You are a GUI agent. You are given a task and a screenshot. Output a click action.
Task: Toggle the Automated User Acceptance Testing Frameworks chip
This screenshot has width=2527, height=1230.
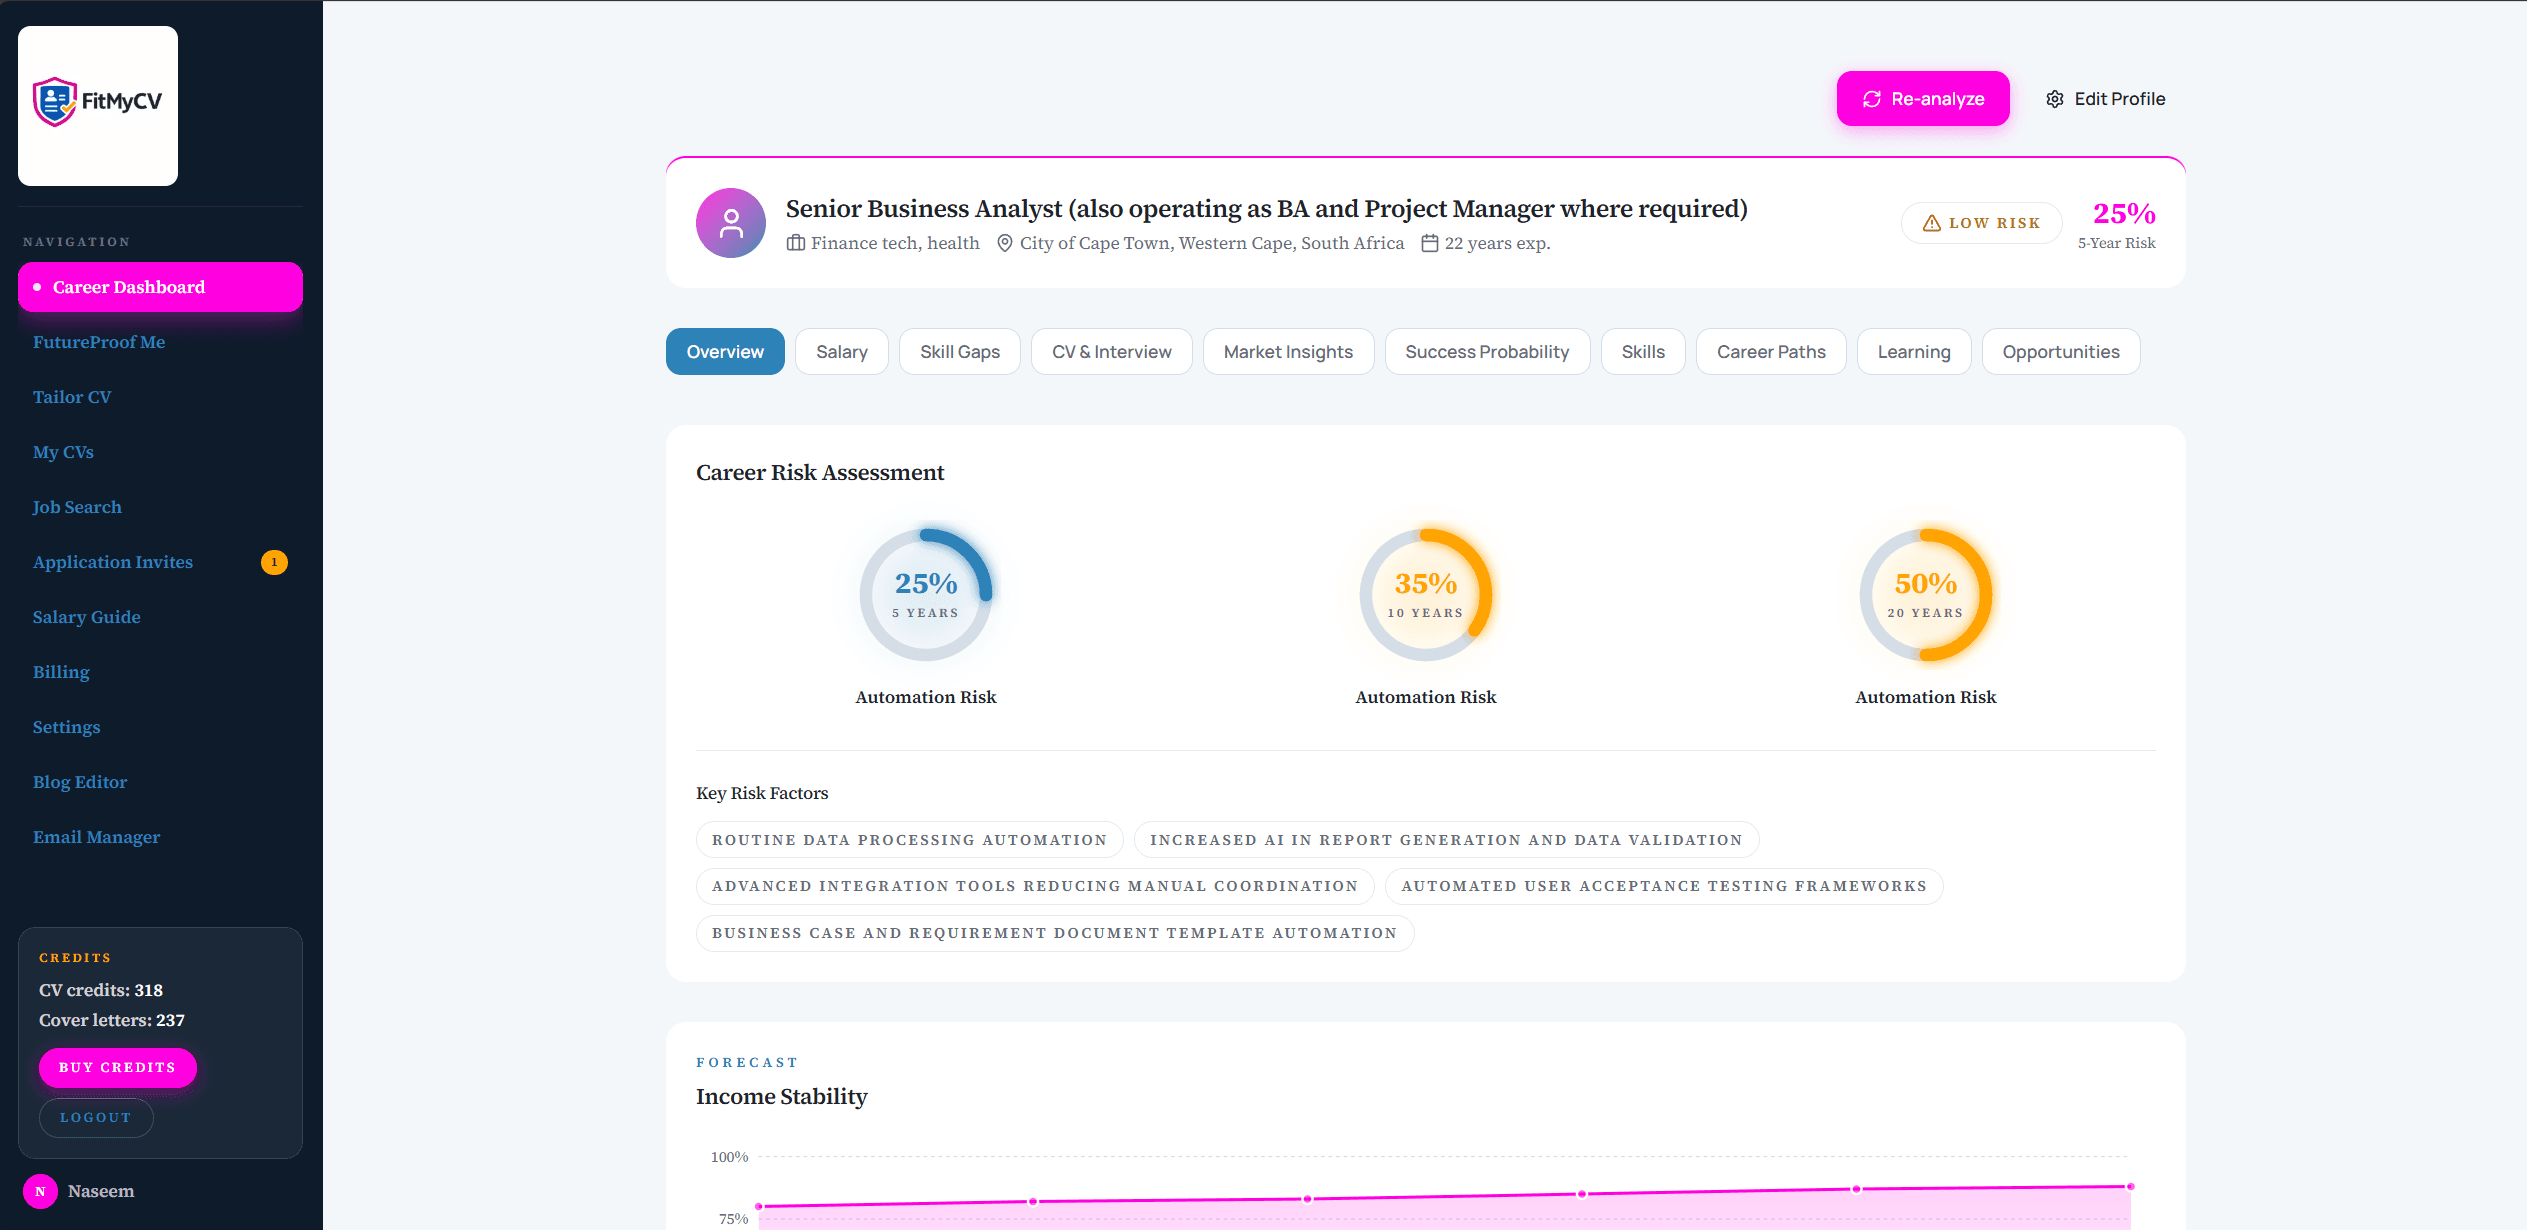pos(1663,886)
